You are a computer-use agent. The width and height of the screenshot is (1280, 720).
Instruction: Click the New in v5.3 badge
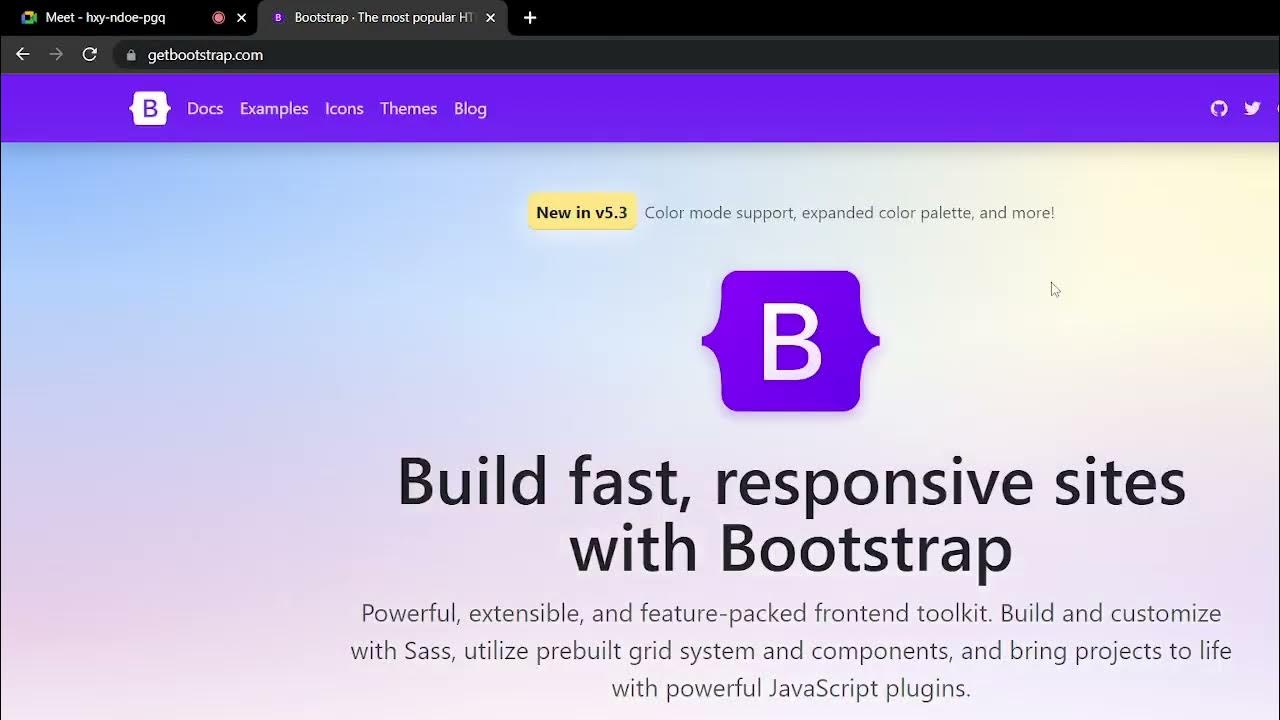pos(582,212)
